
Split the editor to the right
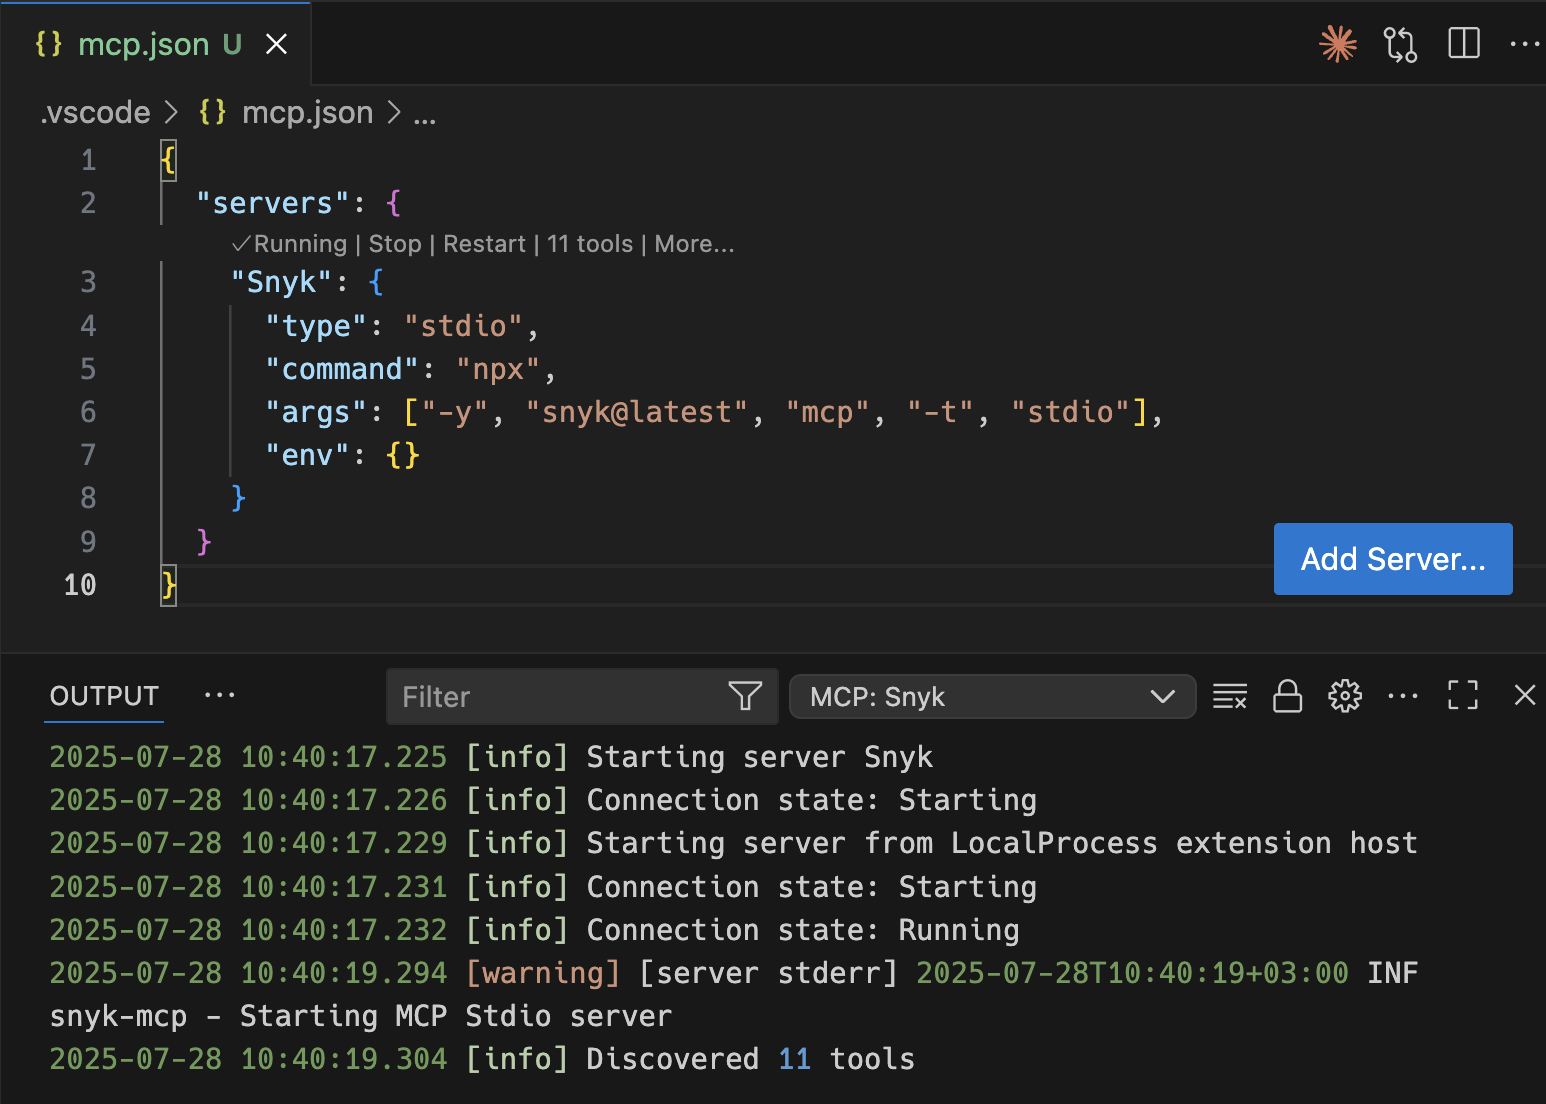pos(1463,44)
